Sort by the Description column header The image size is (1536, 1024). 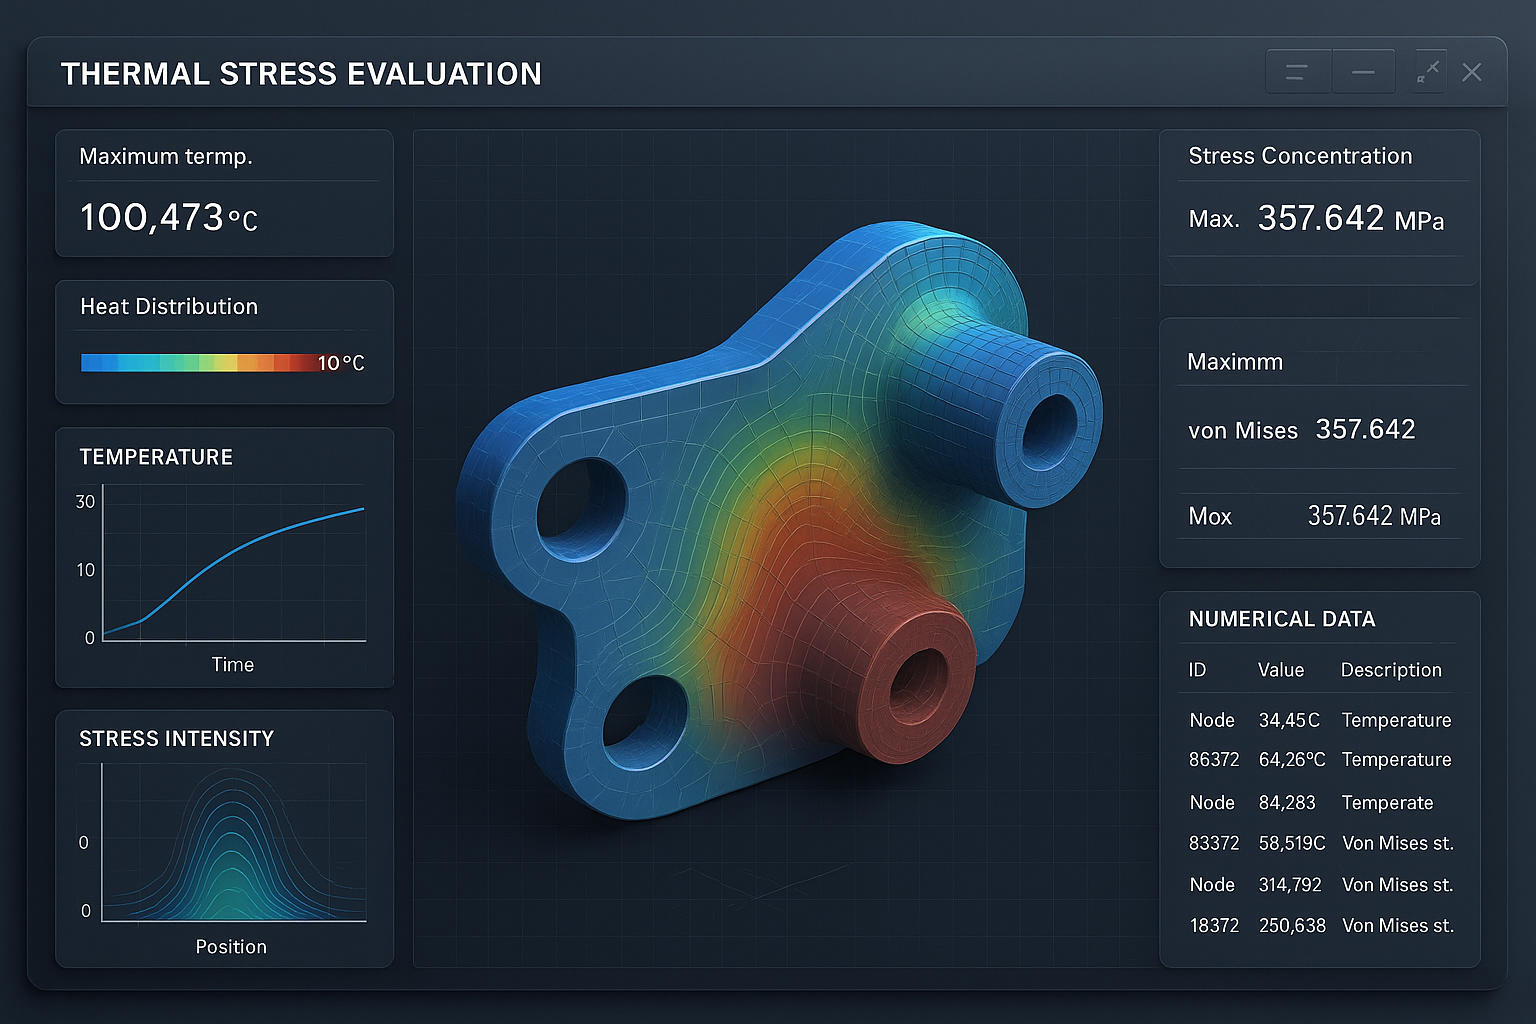[1390, 670]
